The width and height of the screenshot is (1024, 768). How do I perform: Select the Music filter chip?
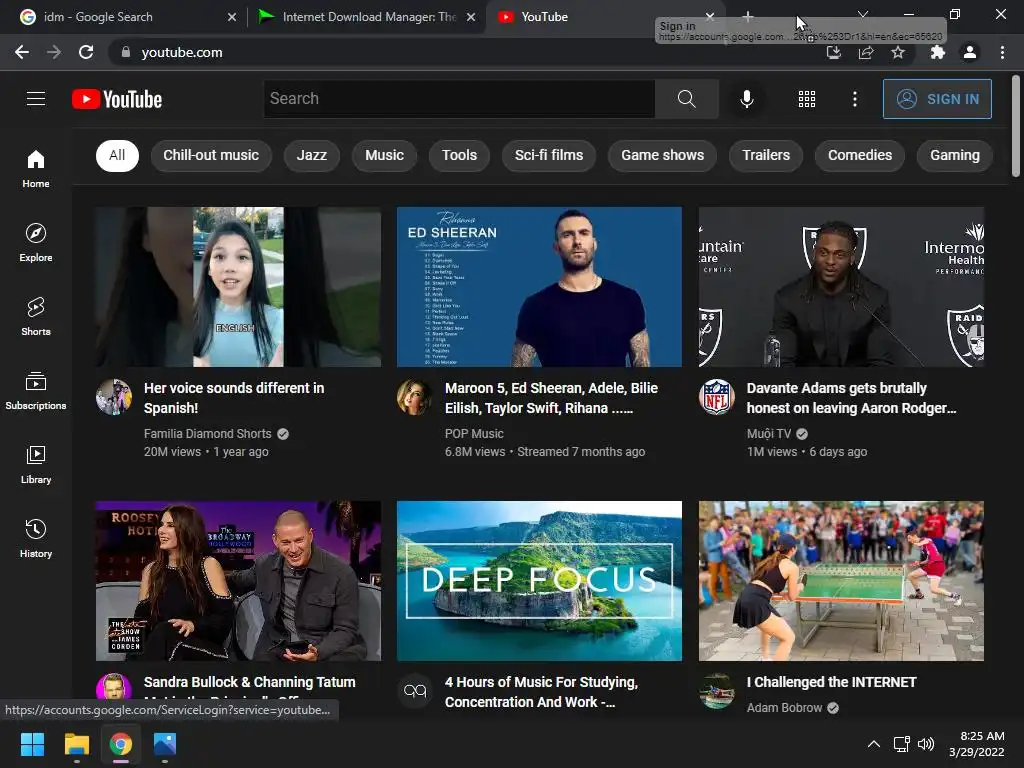click(x=384, y=155)
